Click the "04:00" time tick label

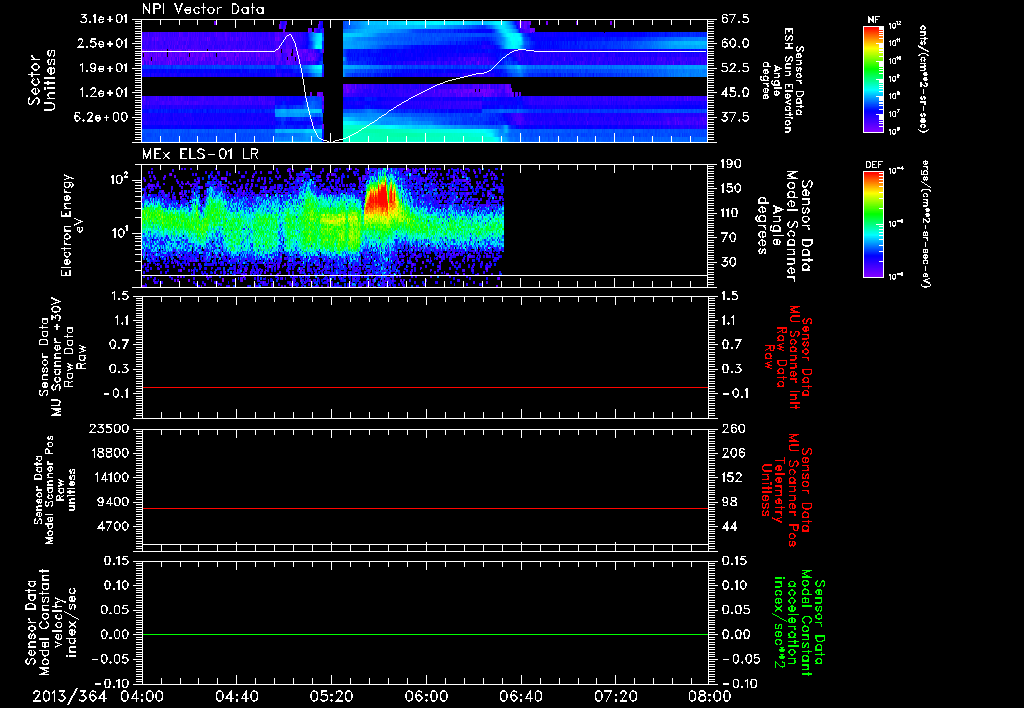click(142, 696)
